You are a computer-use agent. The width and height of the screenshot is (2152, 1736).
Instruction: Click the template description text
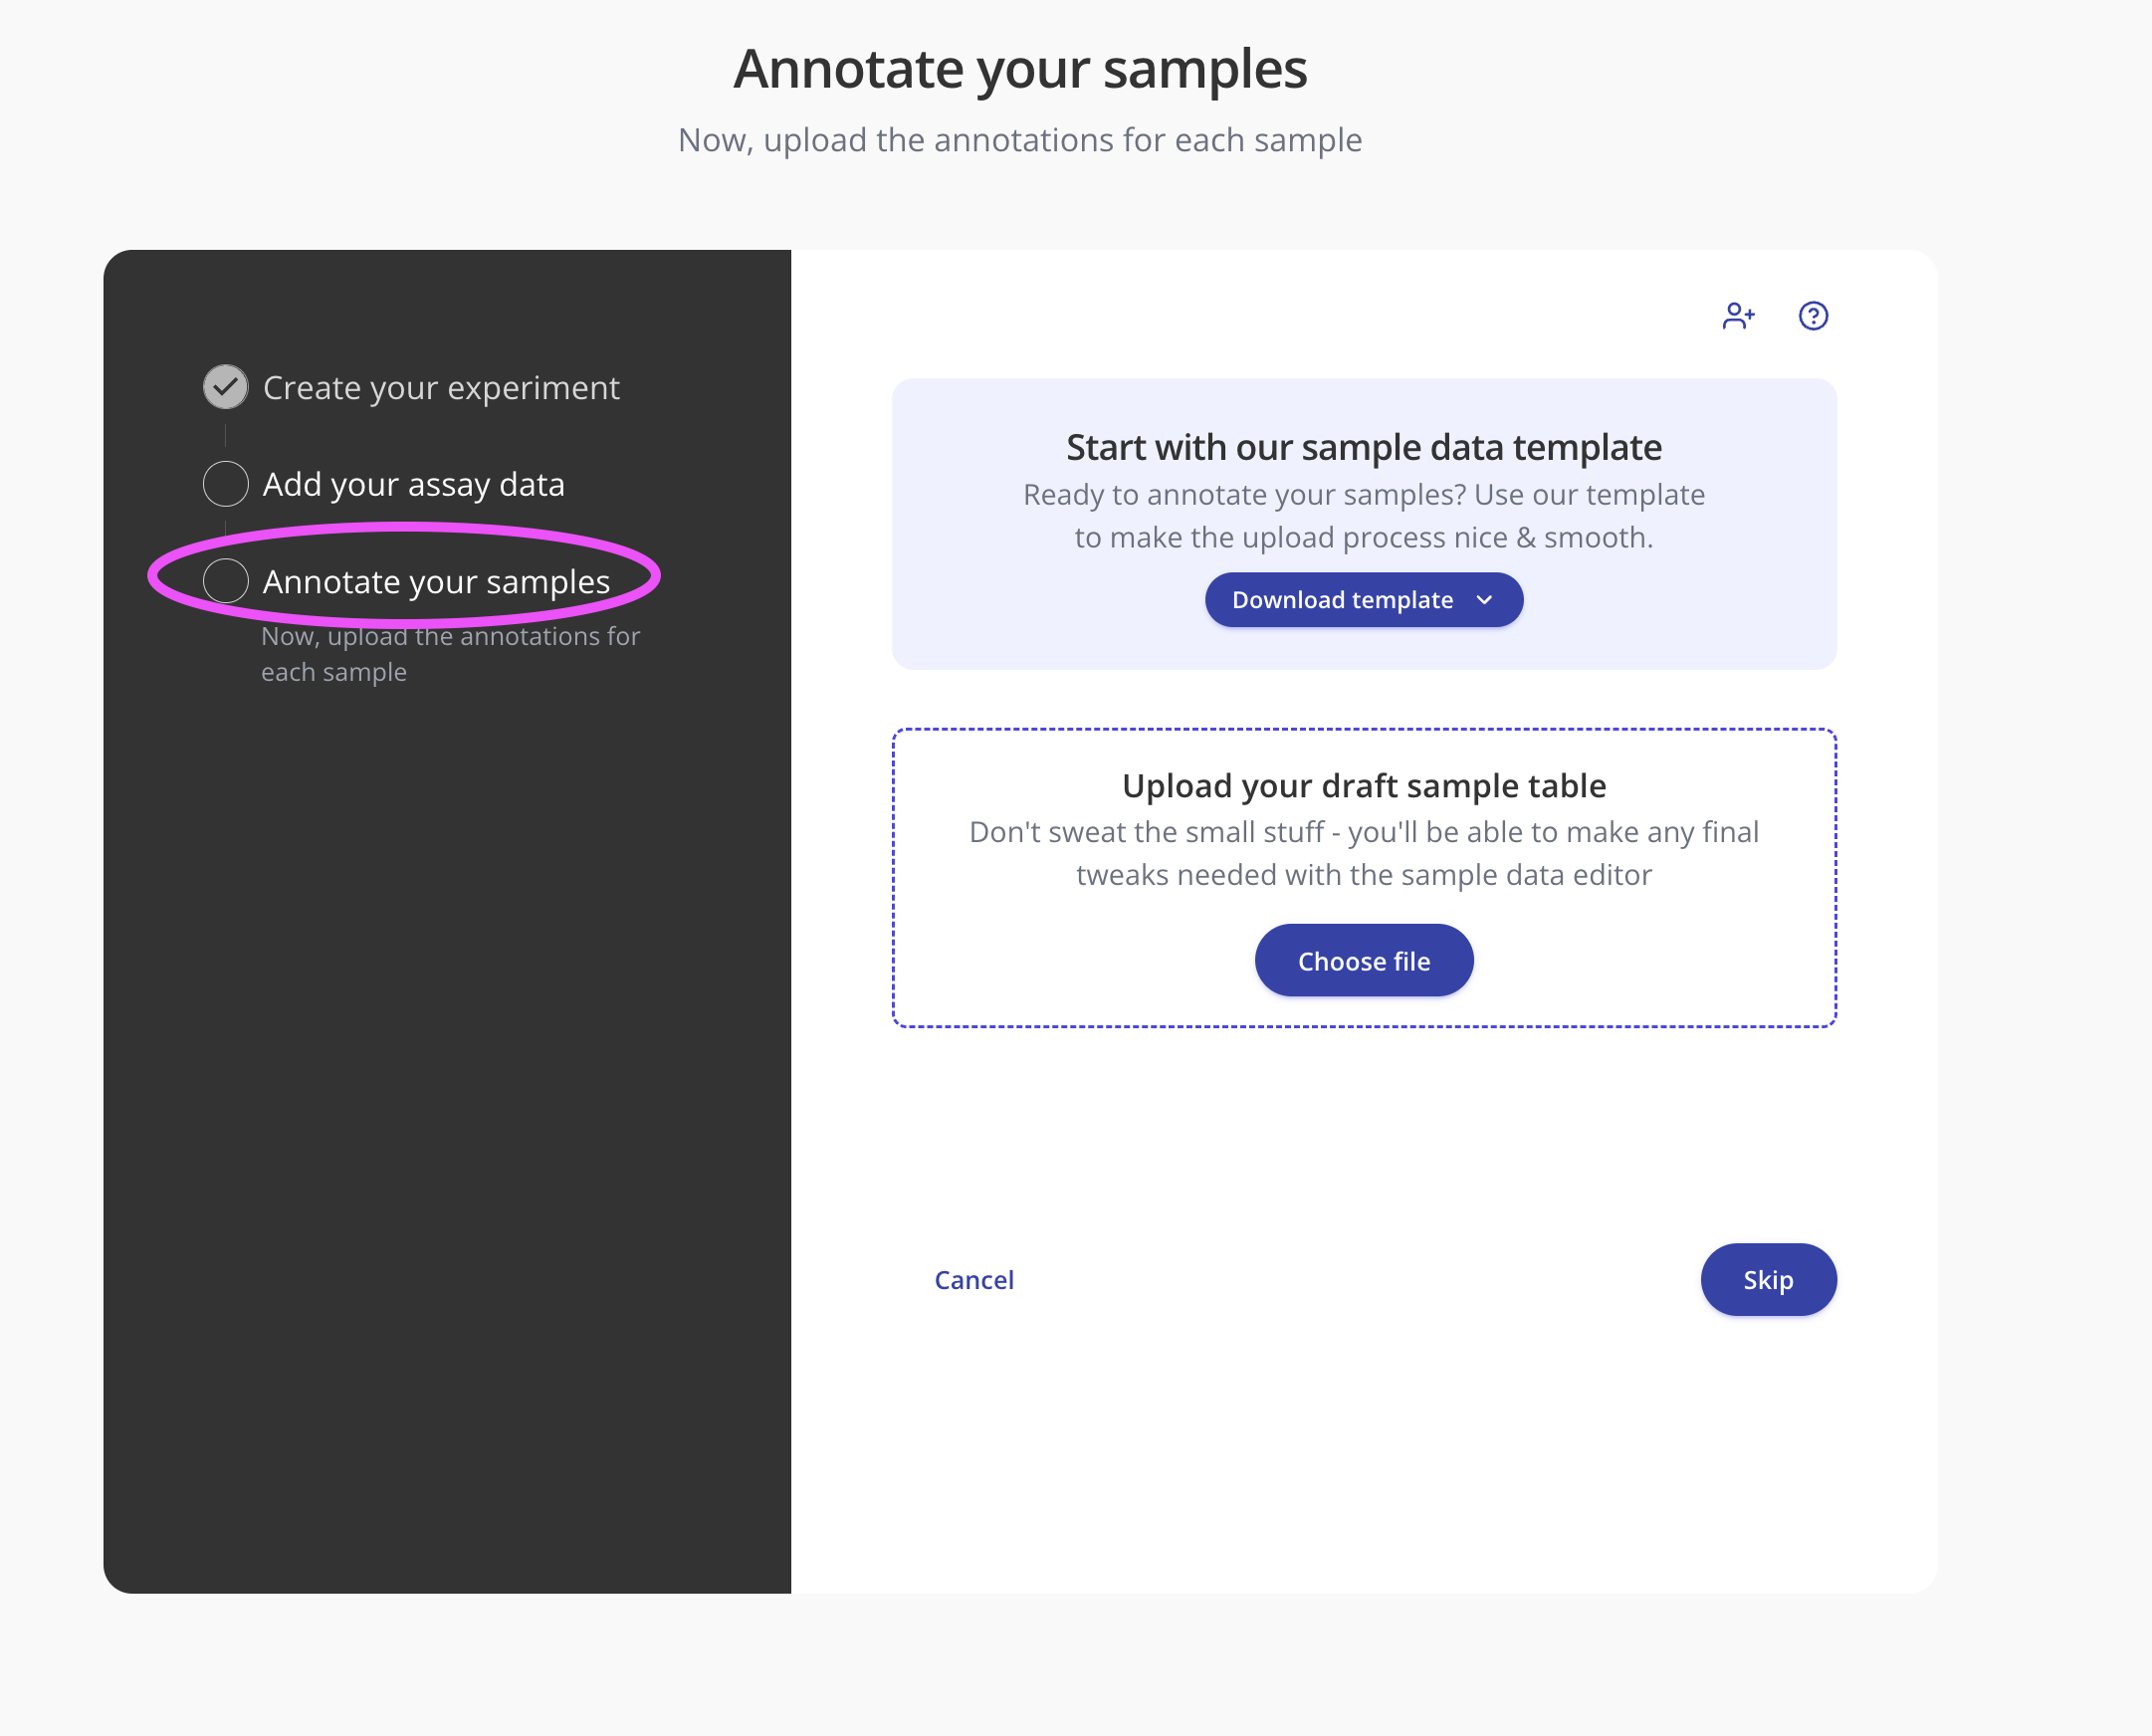(1363, 516)
